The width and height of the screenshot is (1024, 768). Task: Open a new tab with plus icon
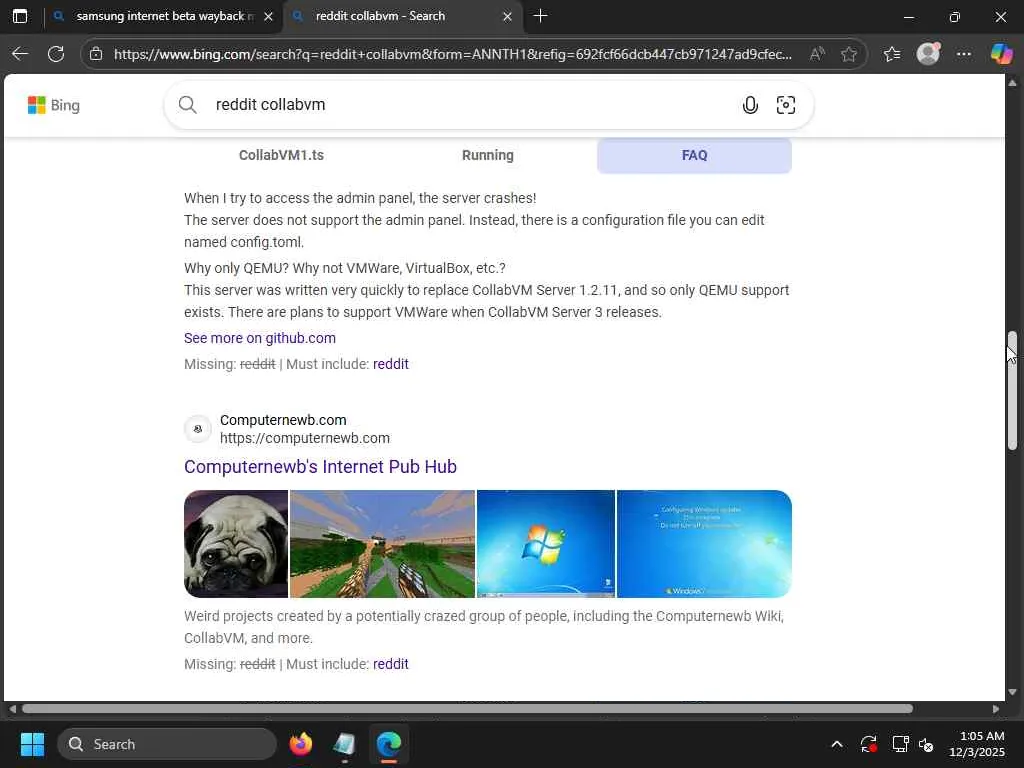click(x=540, y=16)
